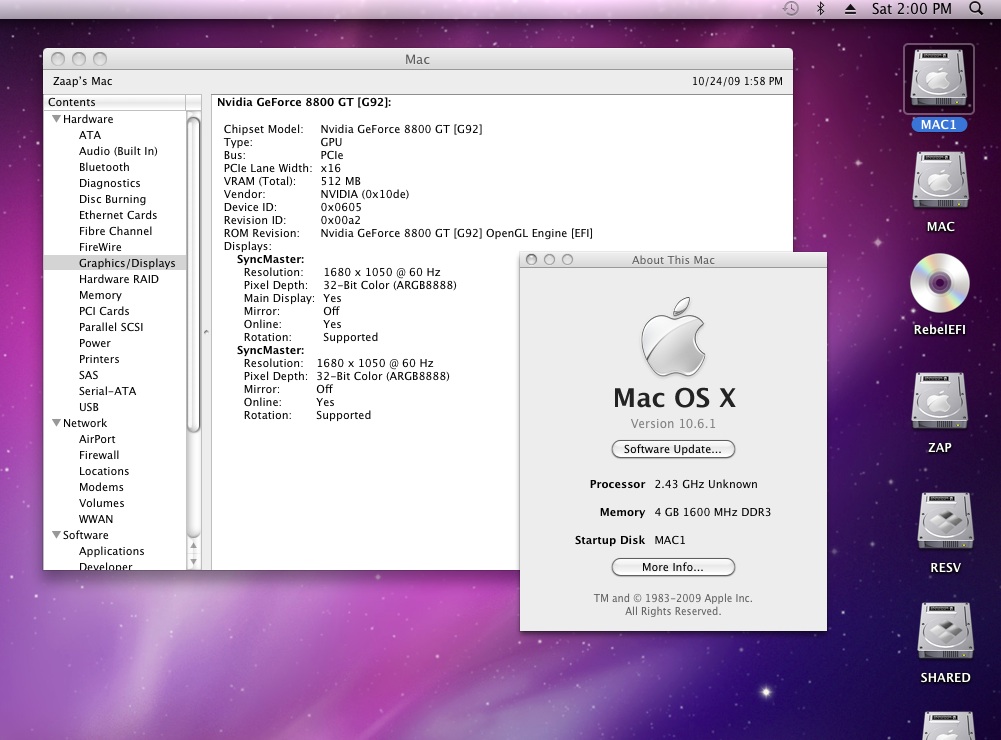Click Software Update button
1001x740 pixels.
[673, 449]
